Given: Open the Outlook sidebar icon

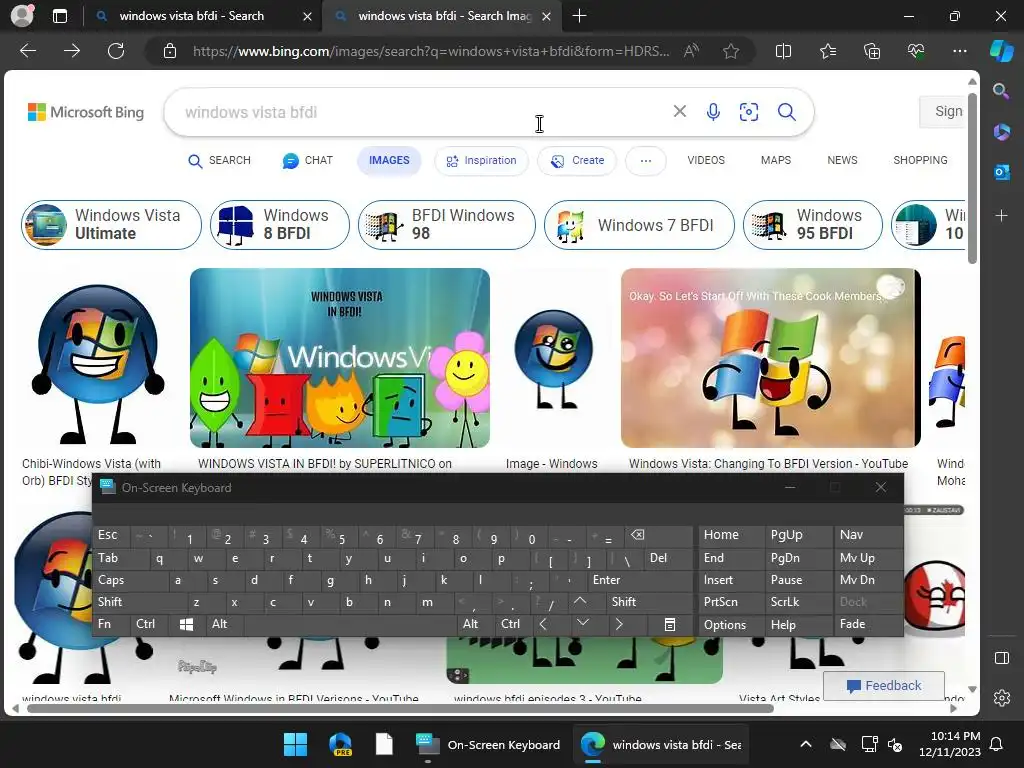Looking at the screenshot, I should [1001, 172].
